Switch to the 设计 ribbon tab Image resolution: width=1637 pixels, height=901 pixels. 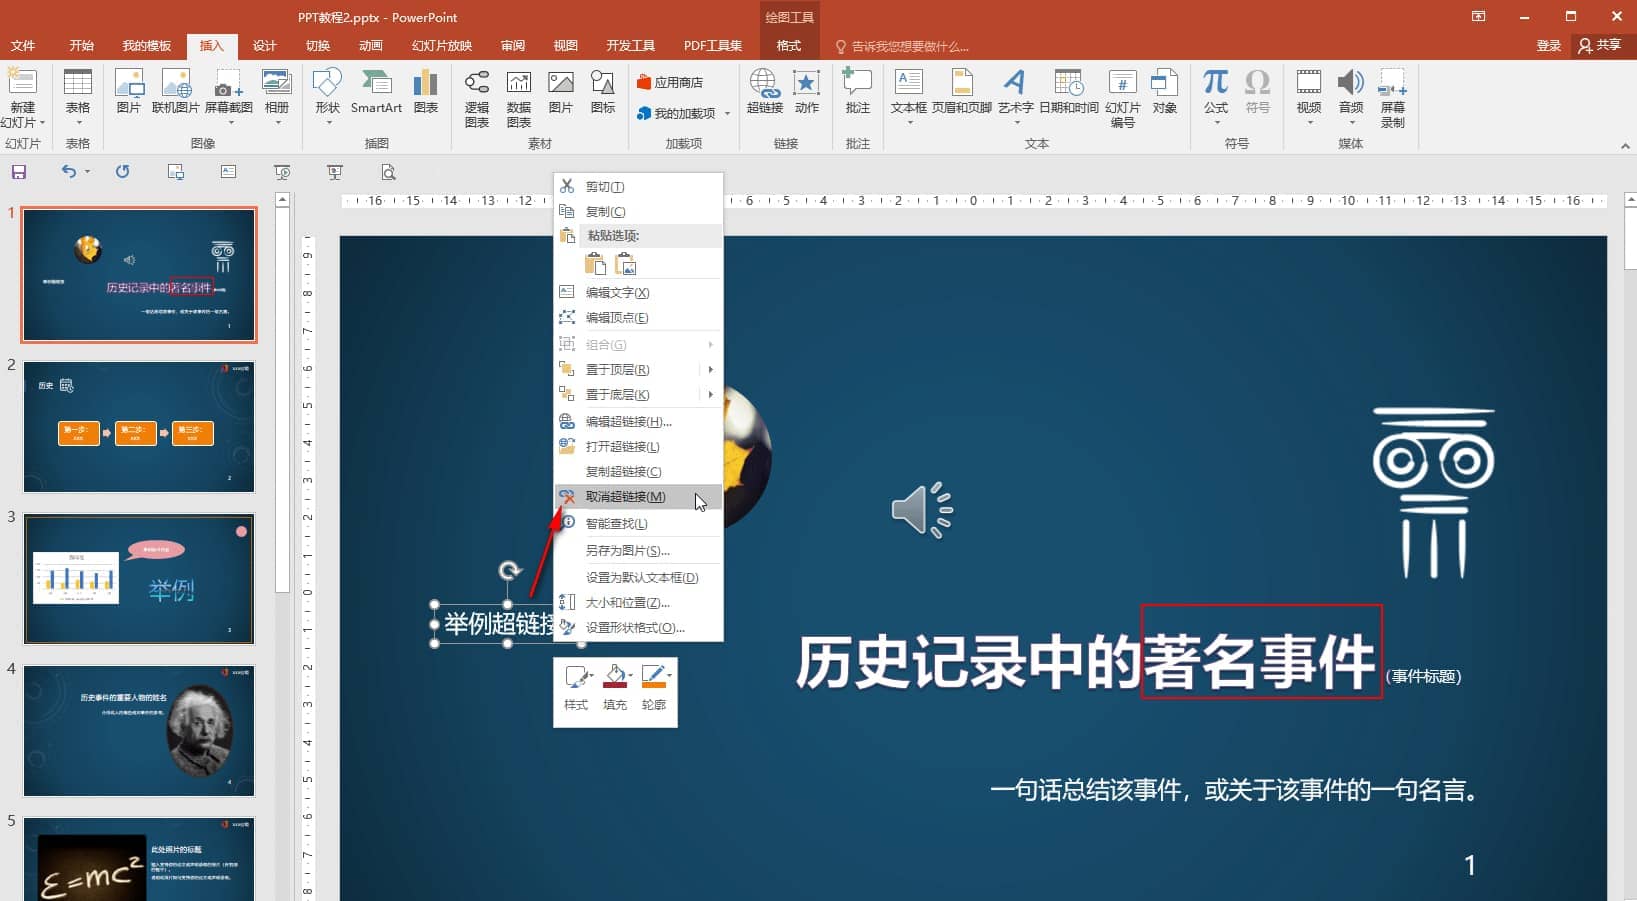tap(264, 46)
